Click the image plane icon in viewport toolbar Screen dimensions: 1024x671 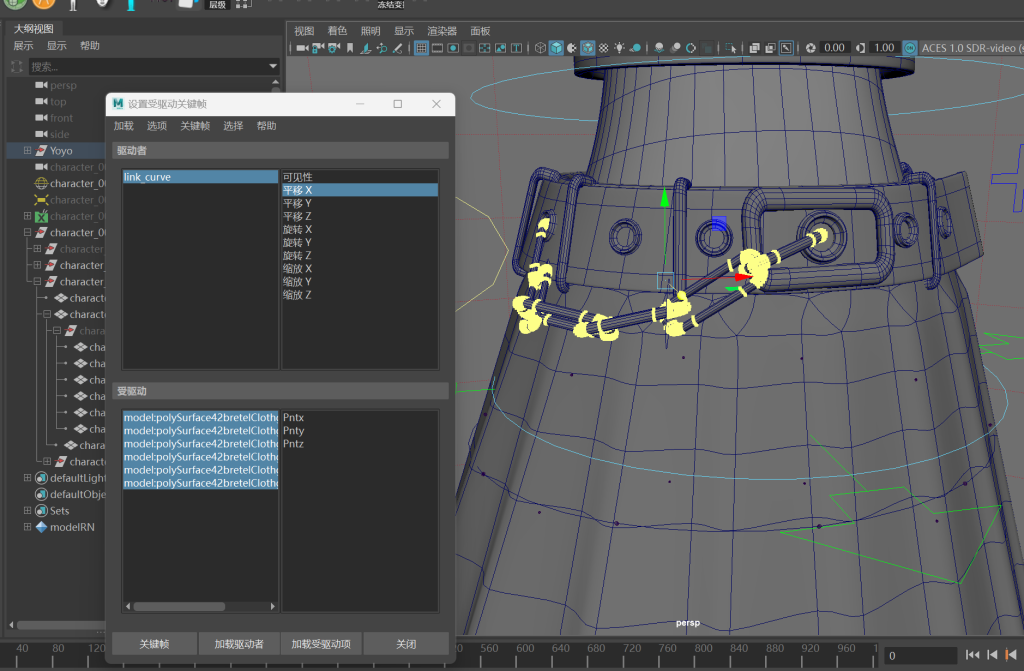[x=366, y=48]
